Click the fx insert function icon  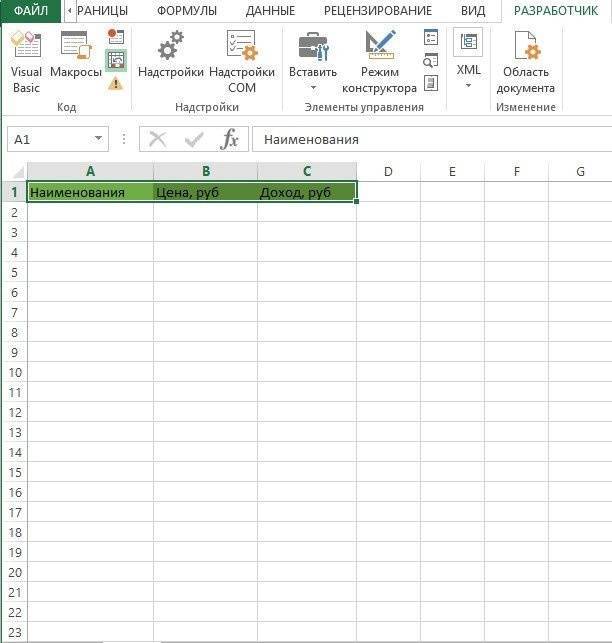(230, 139)
